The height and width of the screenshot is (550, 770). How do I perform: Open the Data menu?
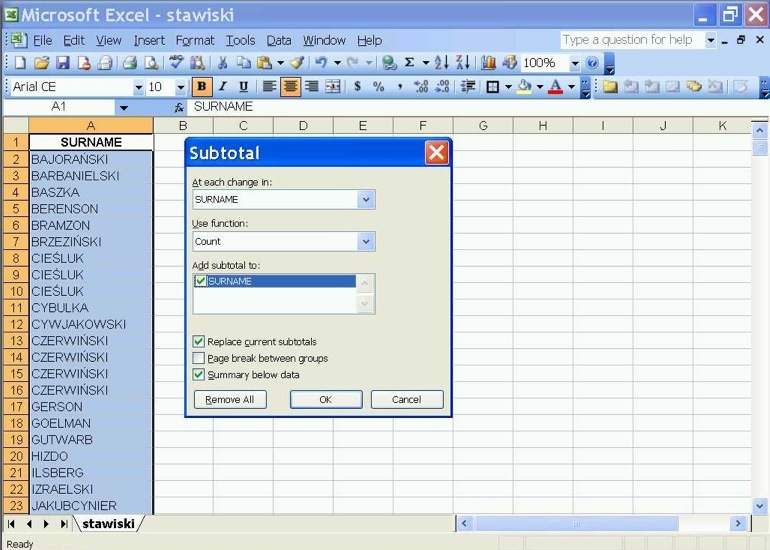pyautogui.click(x=279, y=40)
